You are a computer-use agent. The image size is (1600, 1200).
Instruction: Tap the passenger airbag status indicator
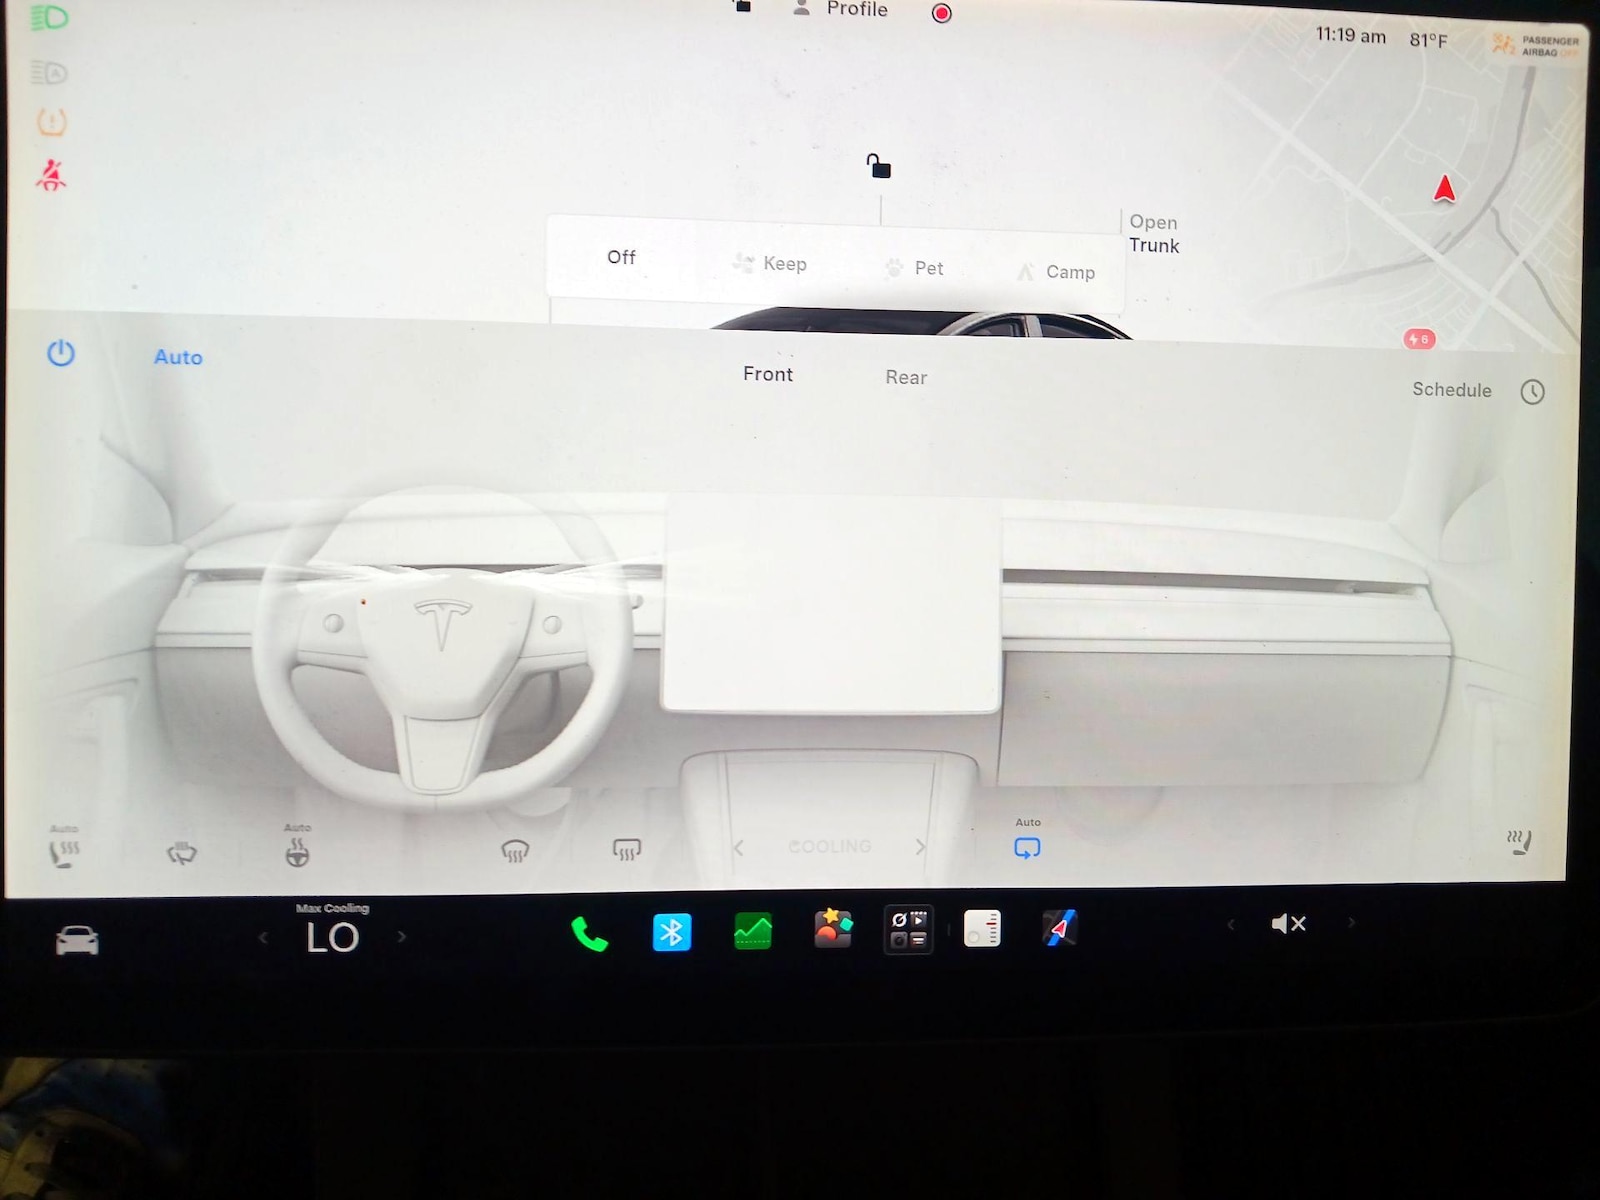(x=1536, y=45)
